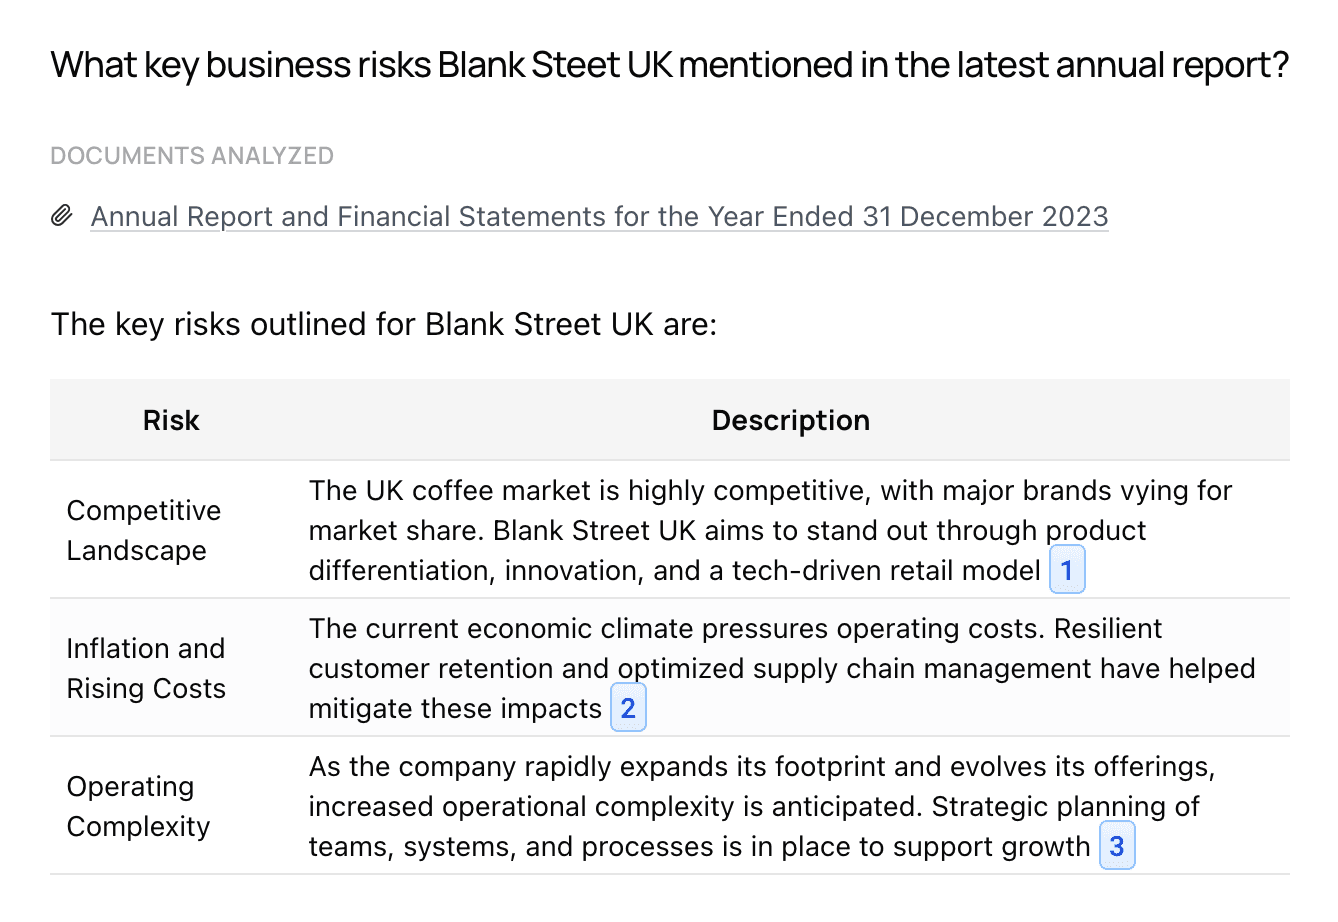The width and height of the screenshot is (1338, 922).
Task: Click the paperclip attachment icon
Action: (x=62, y=216)
